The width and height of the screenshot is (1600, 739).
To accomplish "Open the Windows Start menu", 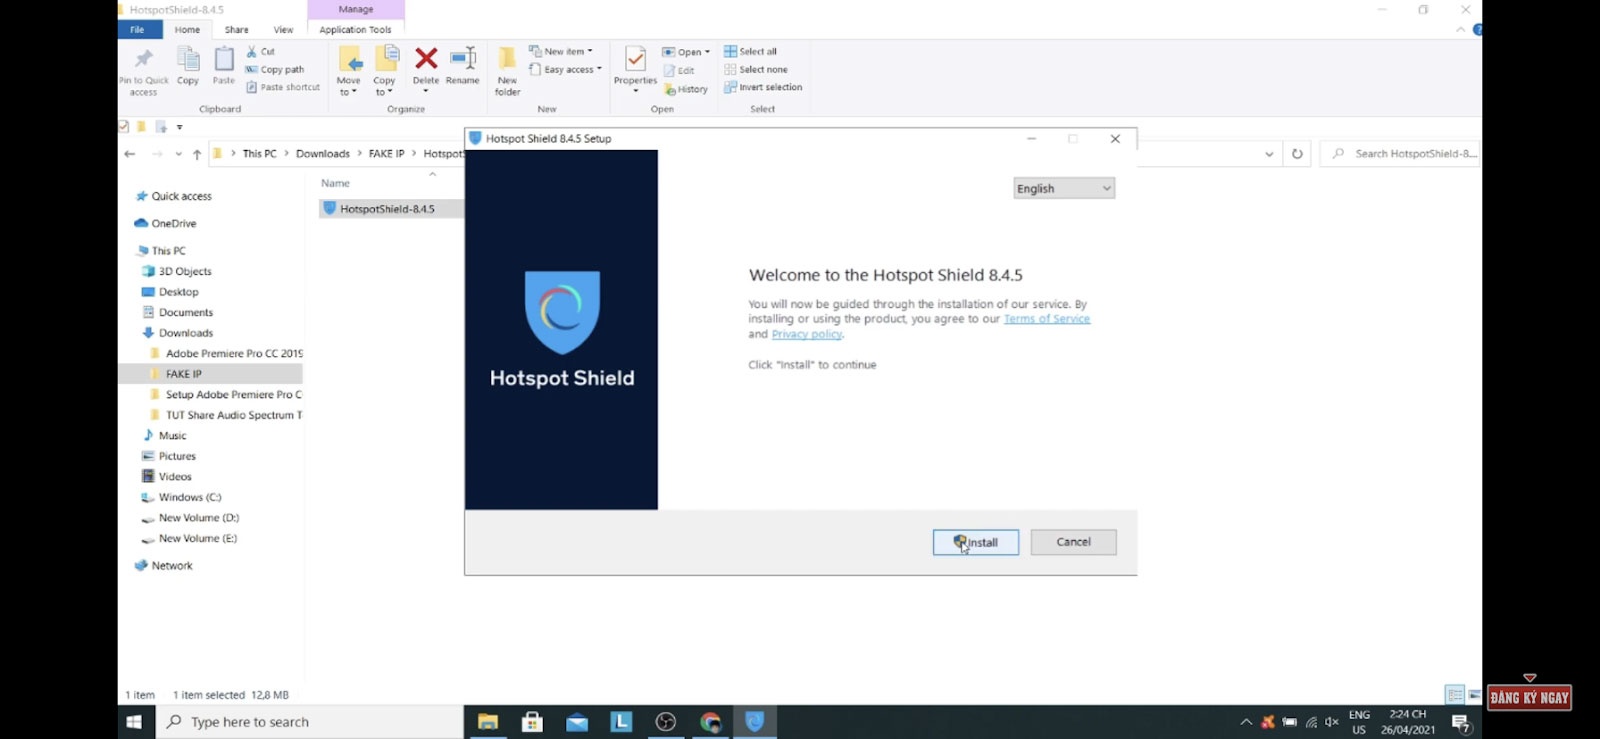I will pyautogui.click(x=134, y=722).
